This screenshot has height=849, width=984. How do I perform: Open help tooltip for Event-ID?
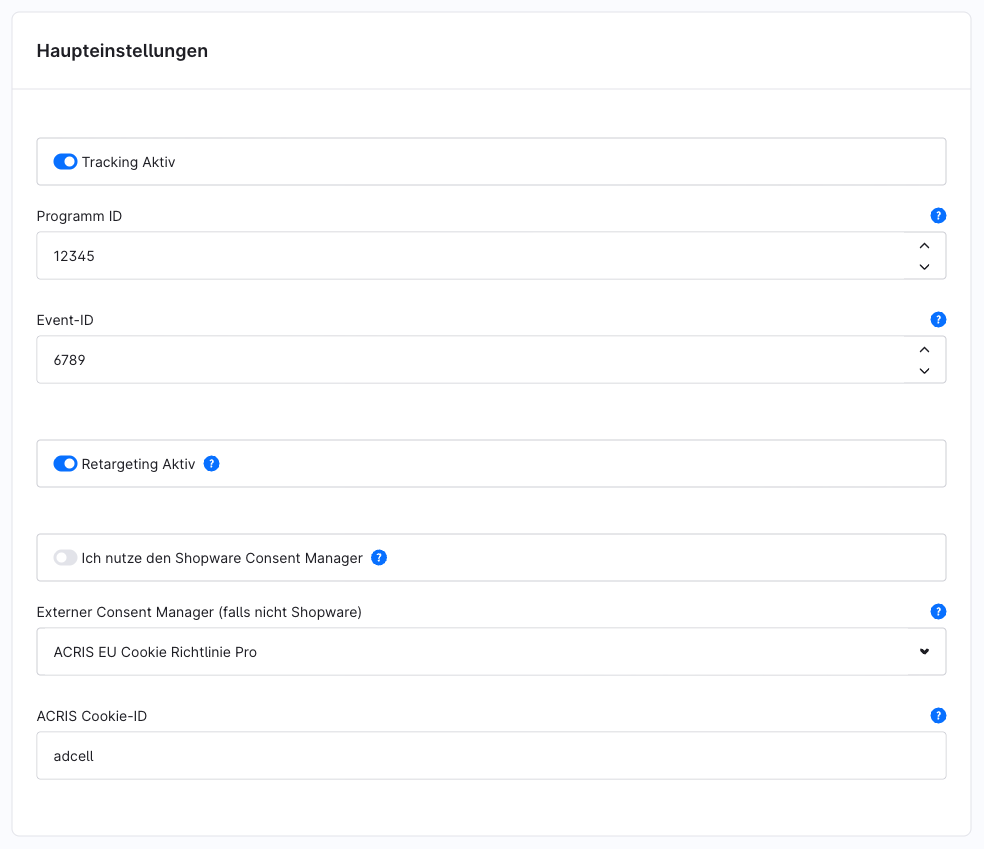pyautogui.click(x=938, y=320)
